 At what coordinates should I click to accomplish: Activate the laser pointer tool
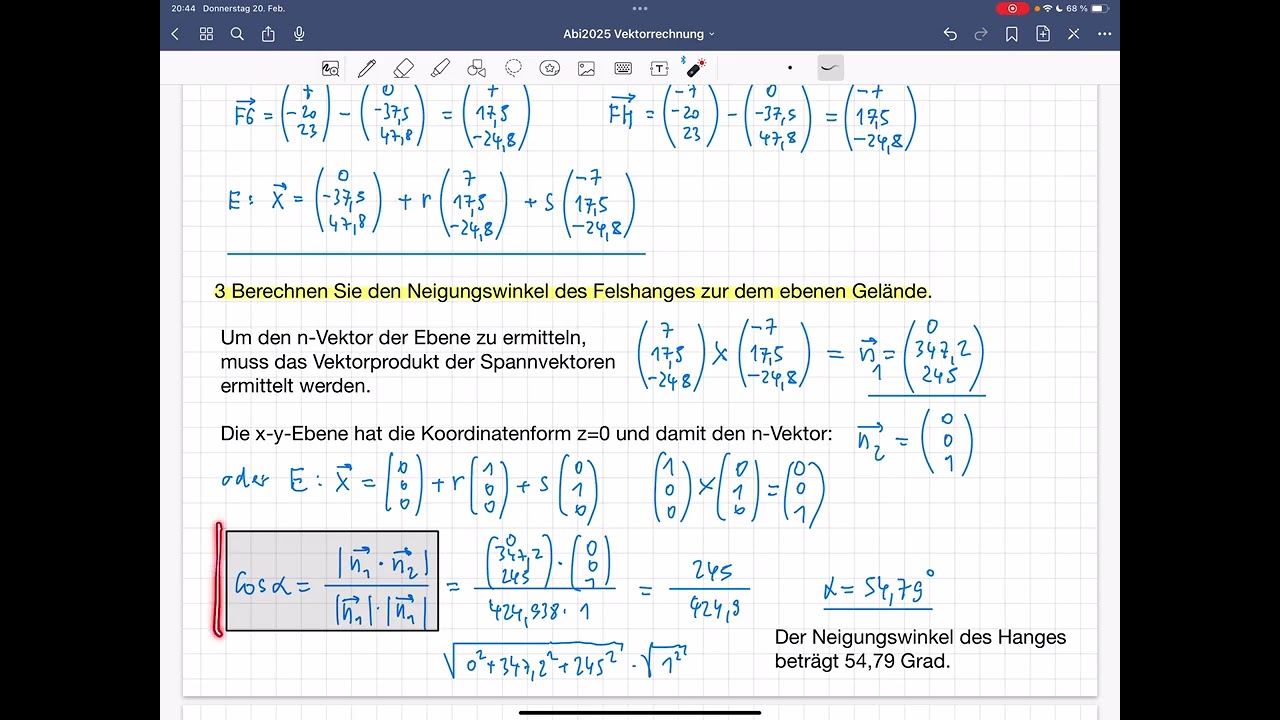[x=694, y=67]
